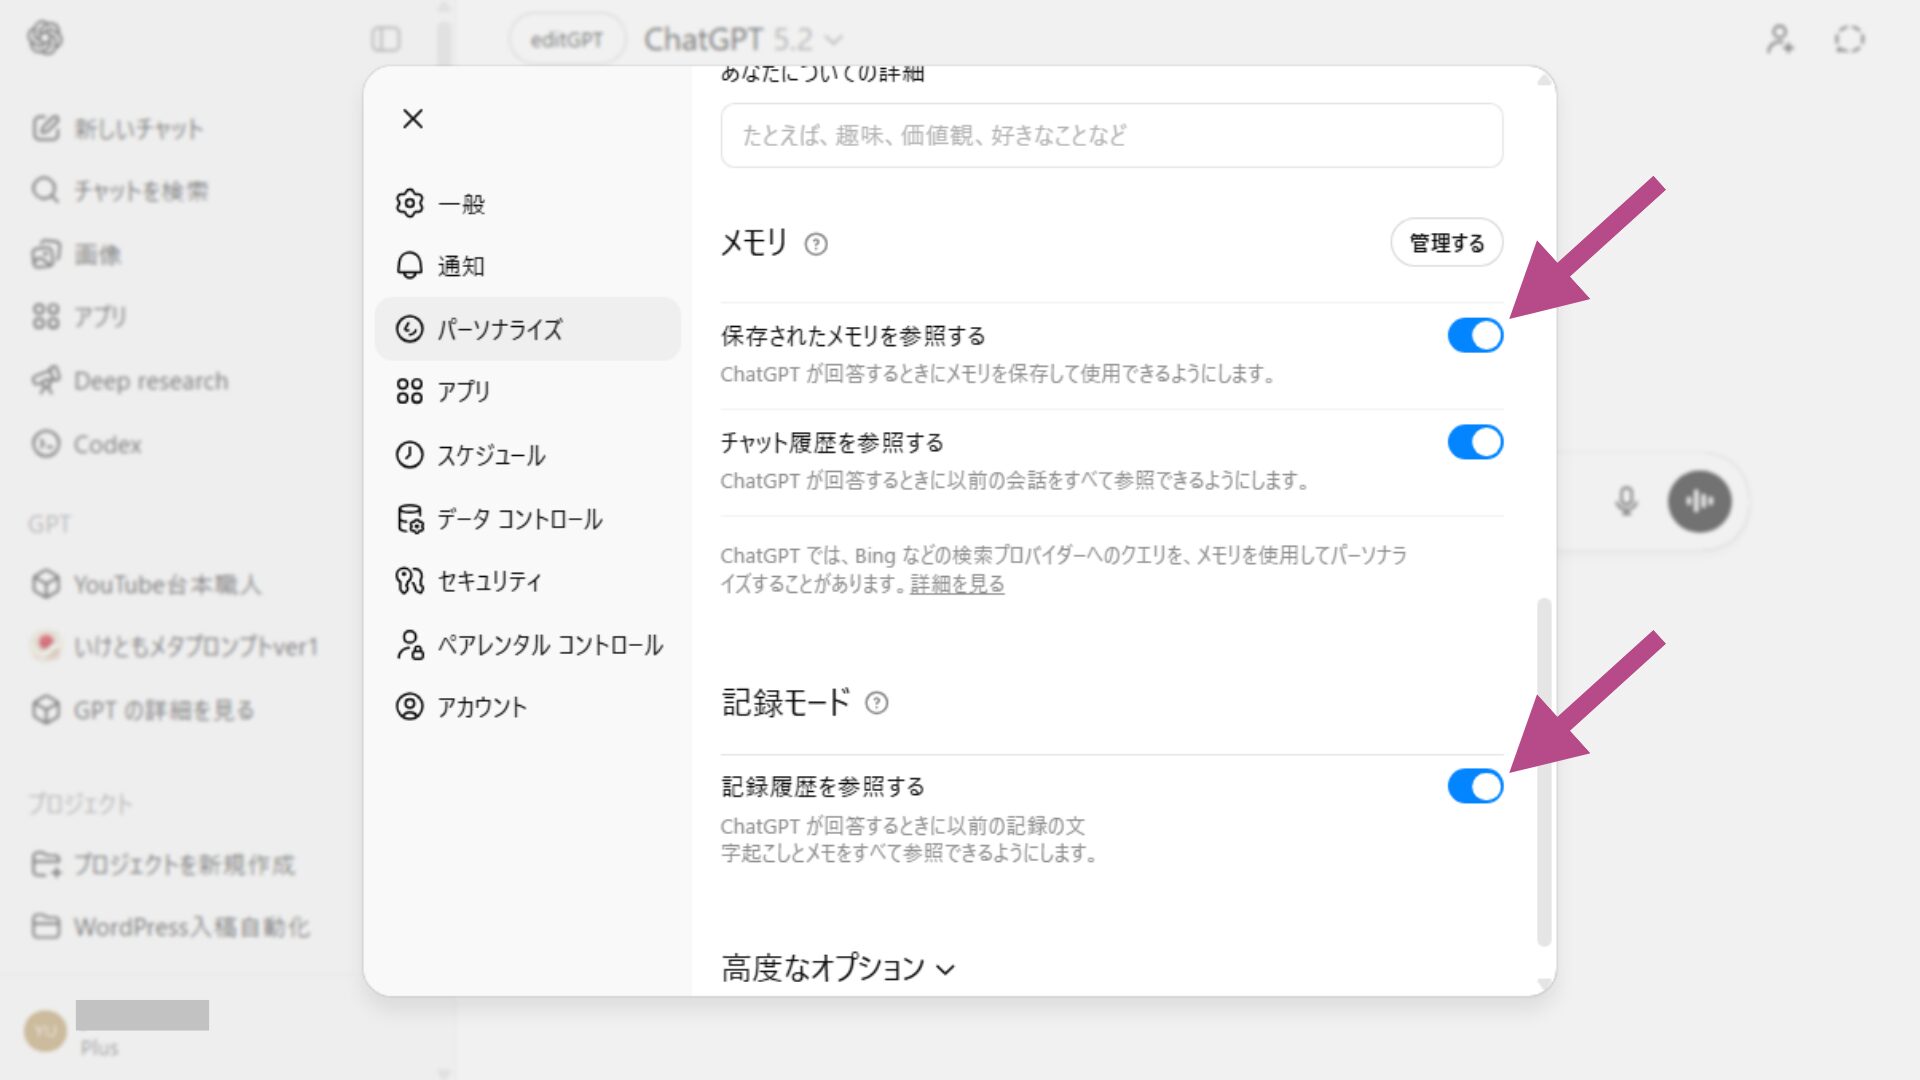Click the help icon next to メモリ
Screen dimensions: 1920x1080
(815, 242)
